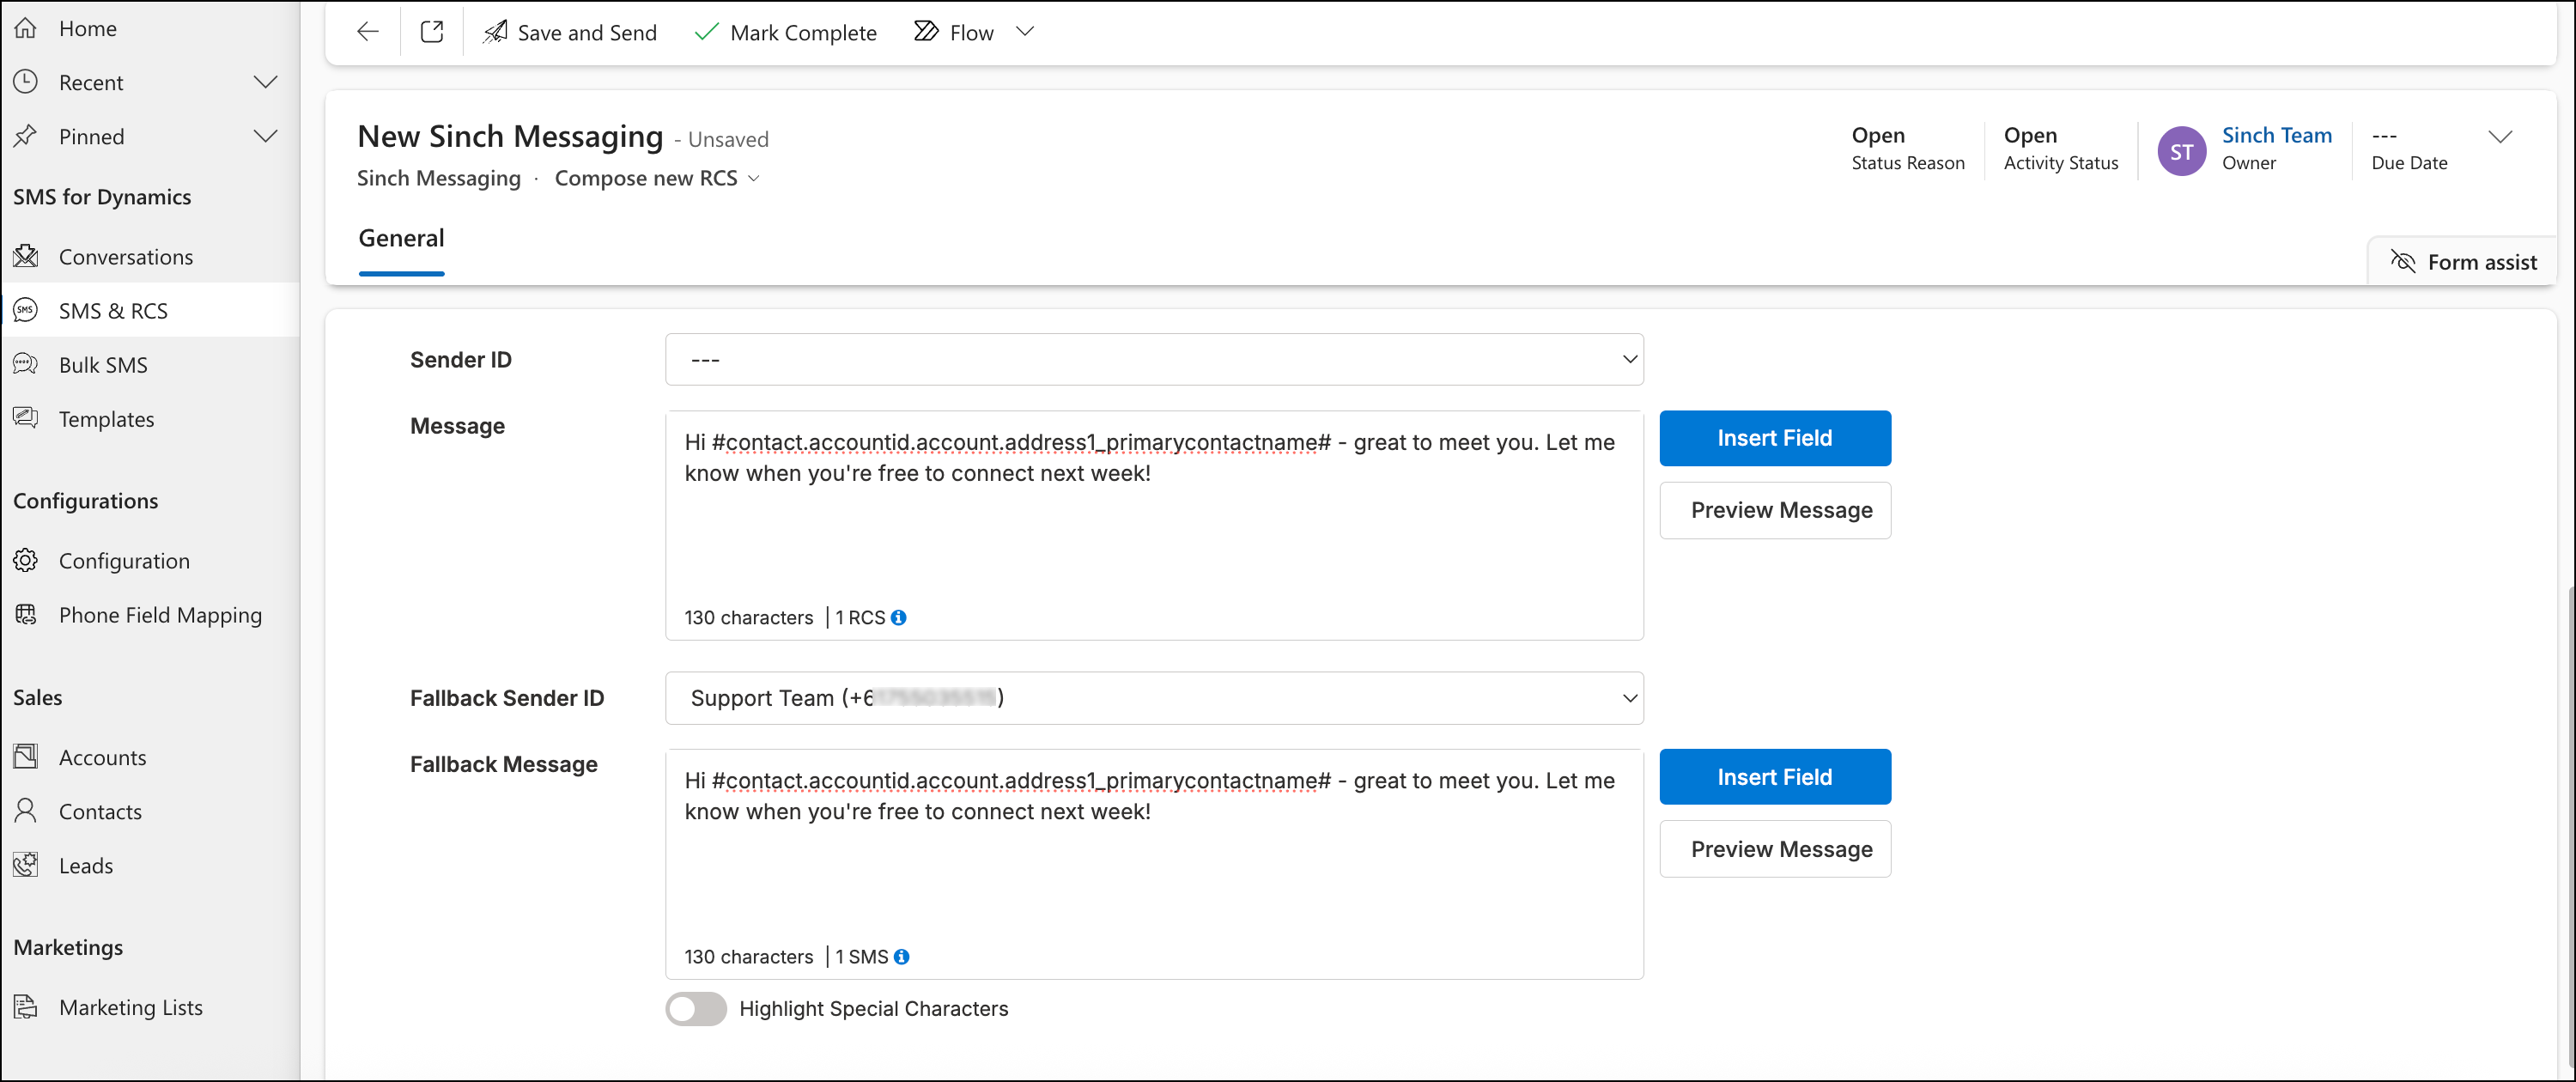Open the Flow dropdown arrow

(x=1024, y=32)
